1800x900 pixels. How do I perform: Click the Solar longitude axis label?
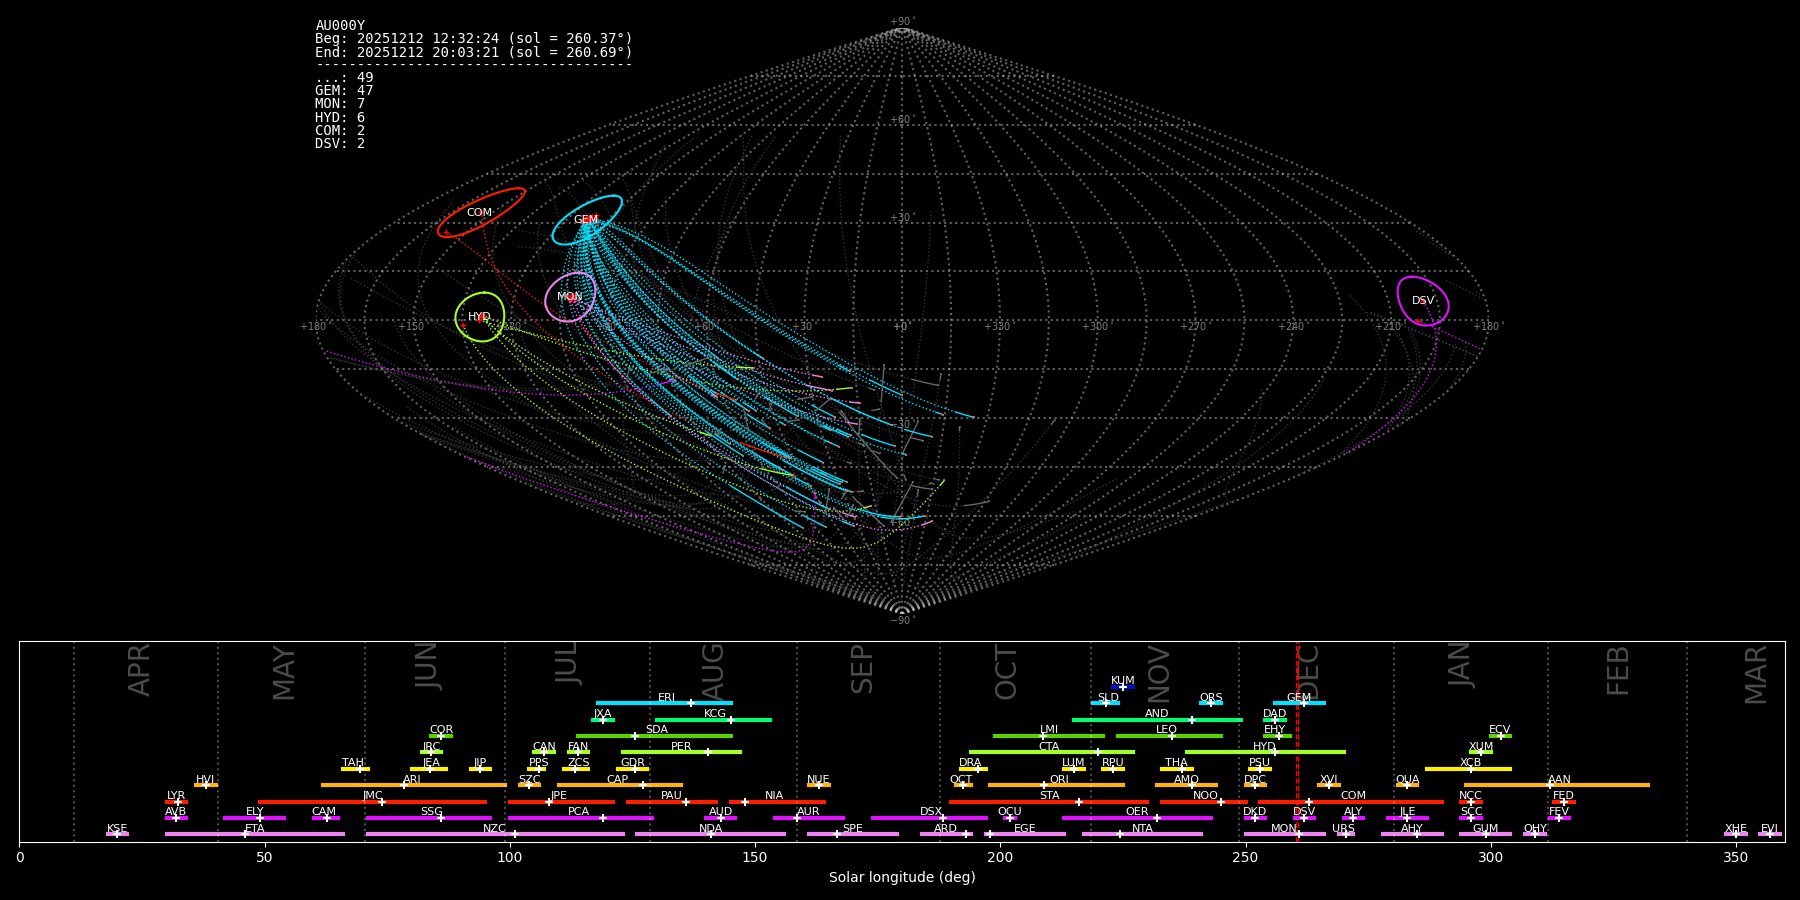[x=902, y=878]
